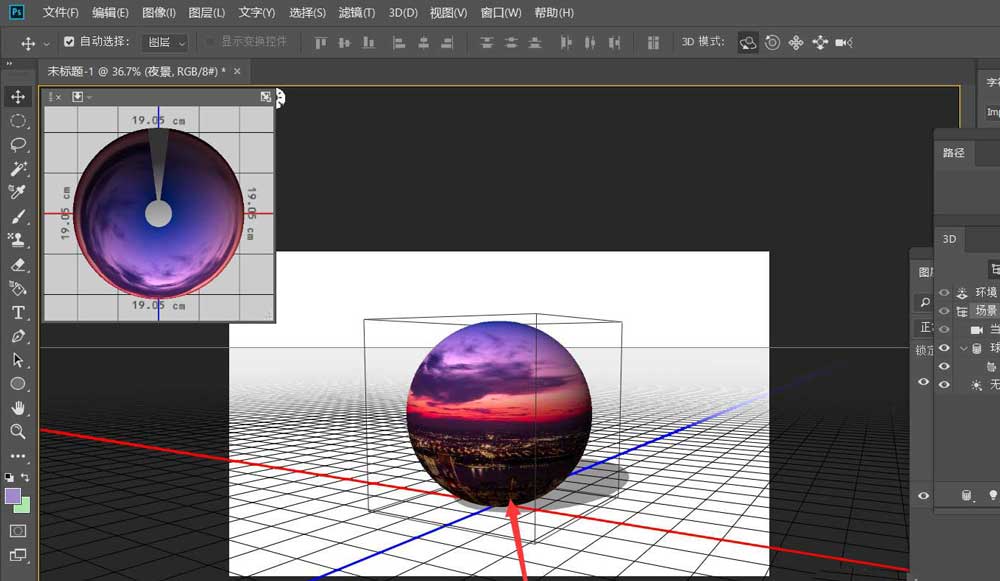Open the 文件(F) menu

(x=61, y=13)
